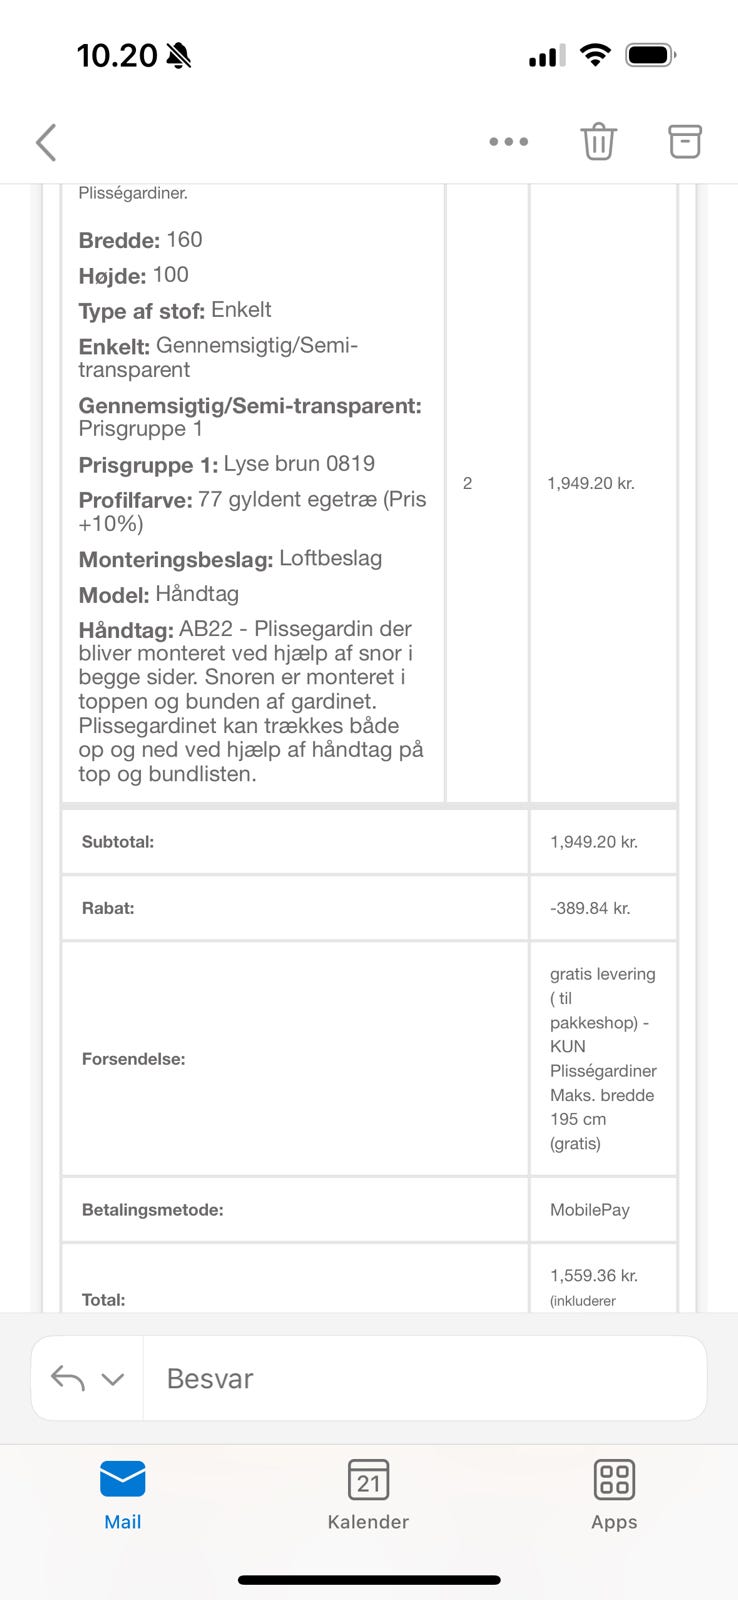Tap the Wi-Fi status icon
This screenshot has width=738, height=1600.
pos(595,55)
